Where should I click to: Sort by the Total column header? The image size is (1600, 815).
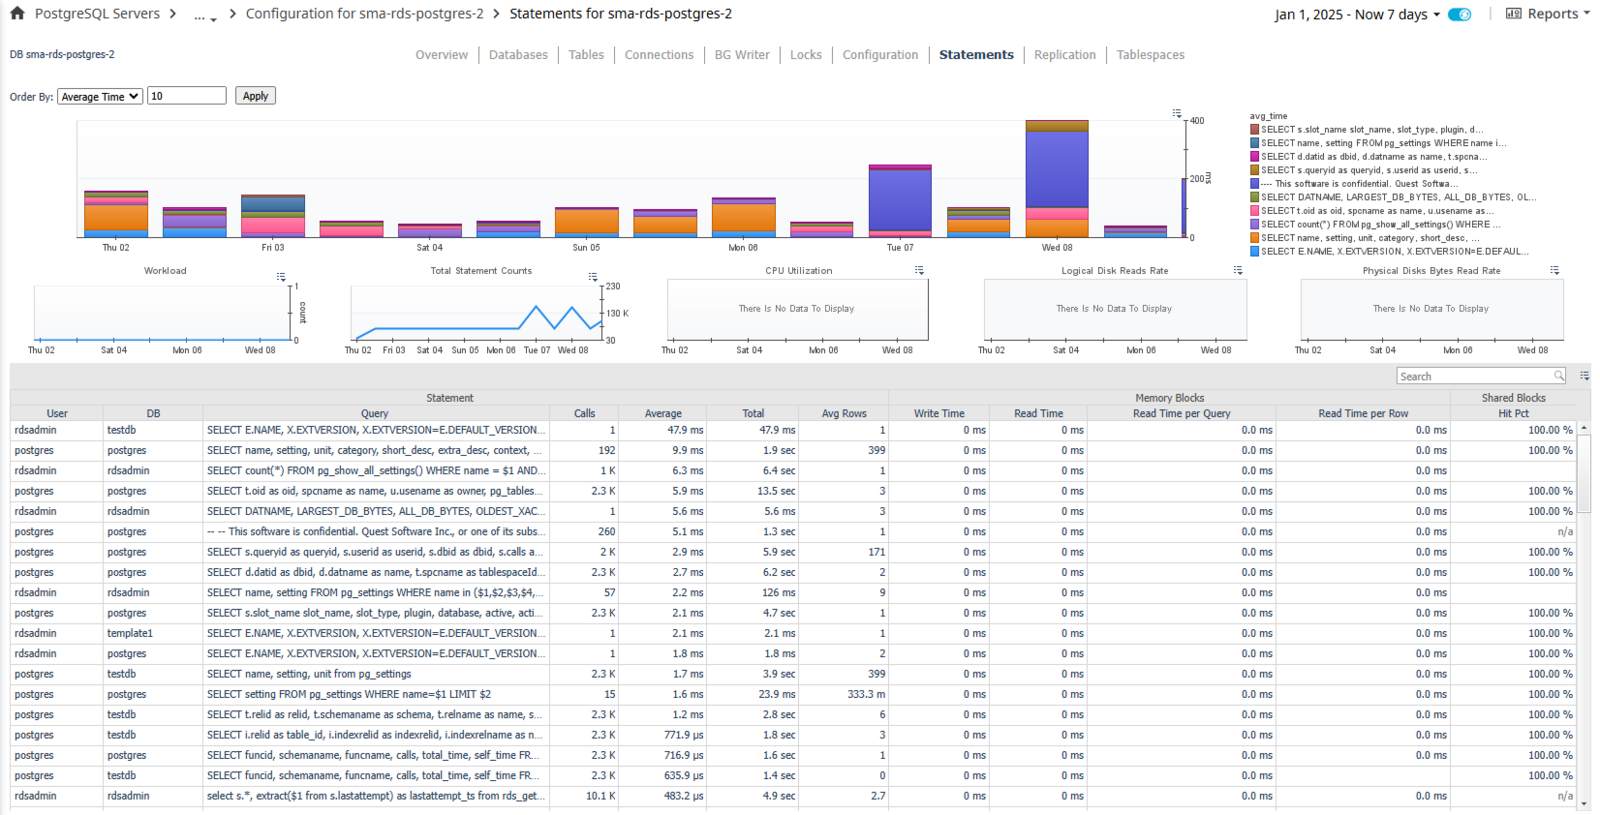pyautogui.click(x=753, y=413)
